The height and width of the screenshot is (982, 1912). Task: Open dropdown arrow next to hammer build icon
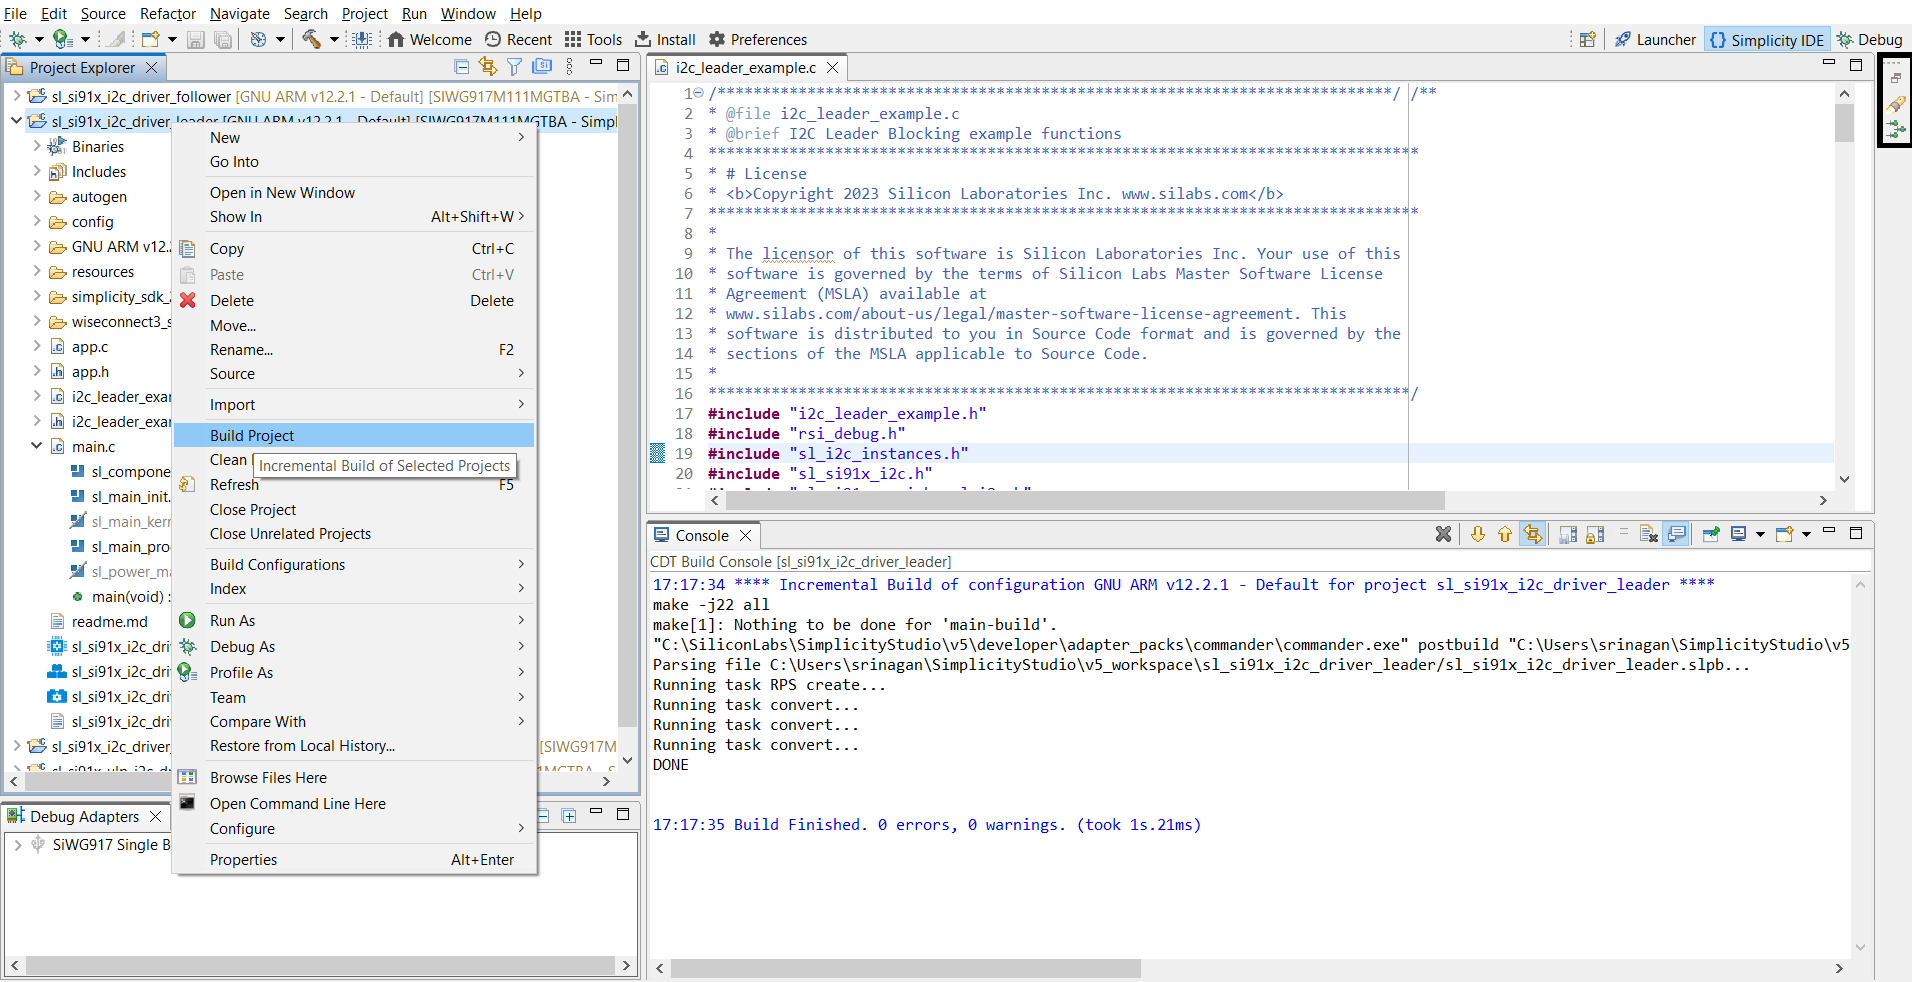[334, 40]
